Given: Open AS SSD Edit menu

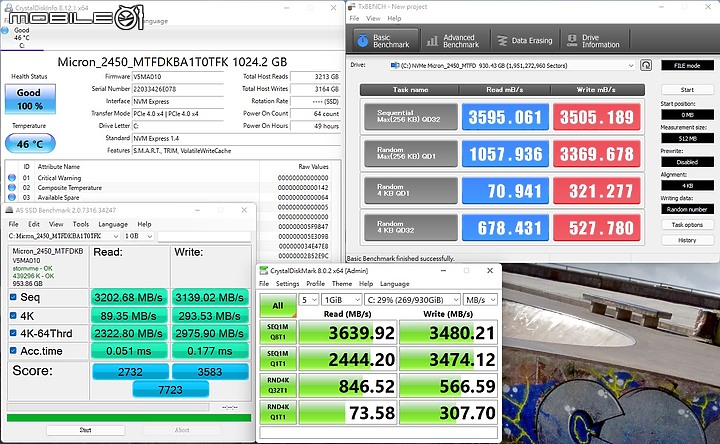Looking at the screenshot, I should click(34, 224).
